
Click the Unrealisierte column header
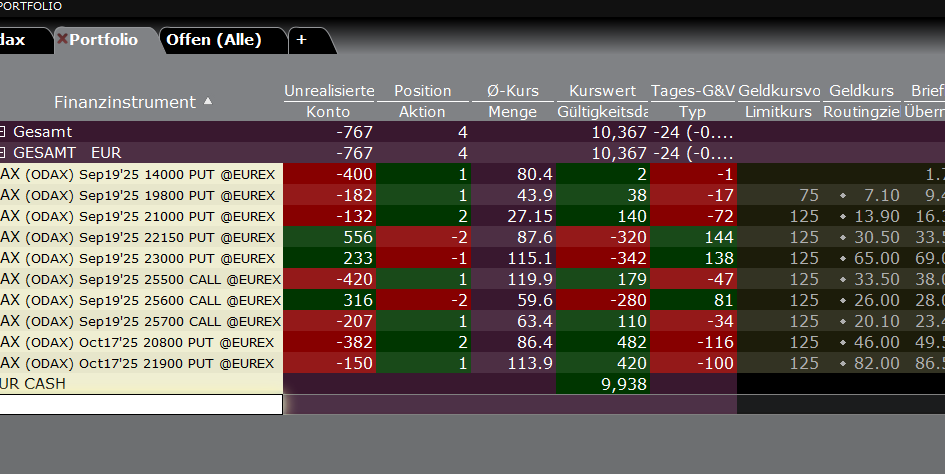click(328, 91)
